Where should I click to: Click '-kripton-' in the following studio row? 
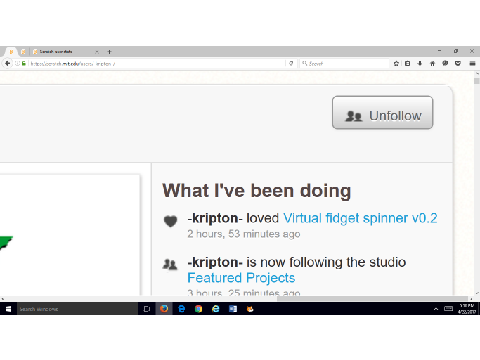pyautogui.click(x=215, y=262)
